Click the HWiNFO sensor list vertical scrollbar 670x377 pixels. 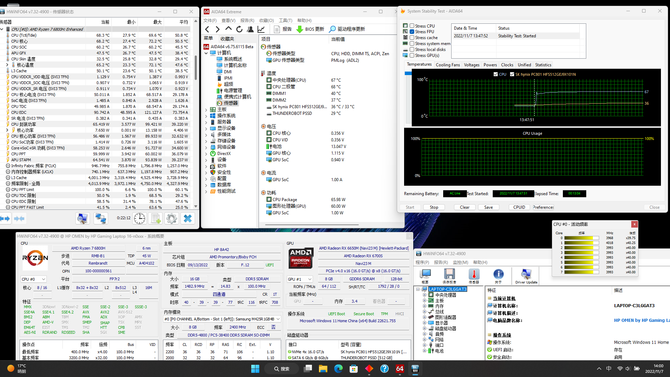[x=196, y=113]
